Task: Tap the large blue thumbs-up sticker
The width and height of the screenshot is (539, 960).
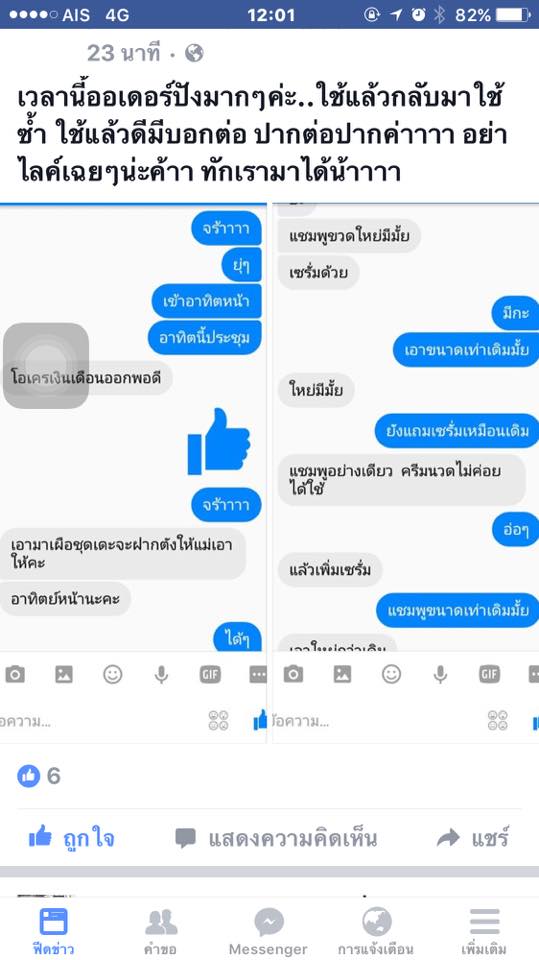Action: (x=219, y=441)
